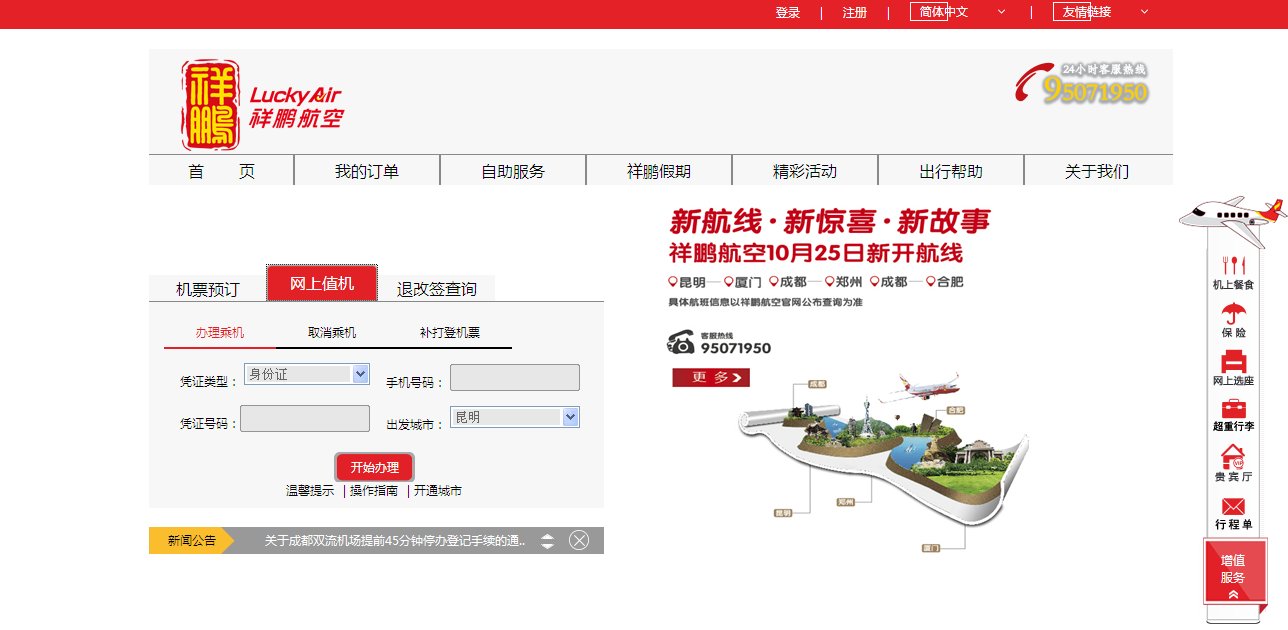This screenshot has width=1288, height=630.
Task: Click the insurance (保险) umbrella icon
Action: [x=1234, y=318]
